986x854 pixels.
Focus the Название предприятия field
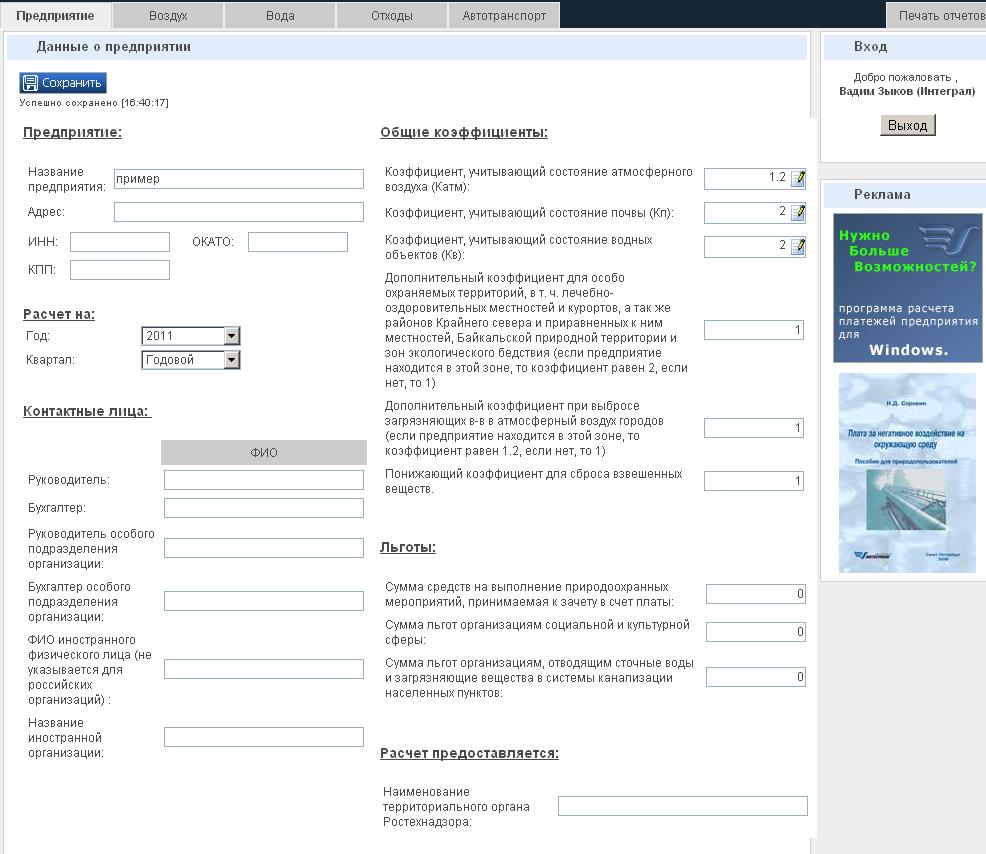point(238,179)
